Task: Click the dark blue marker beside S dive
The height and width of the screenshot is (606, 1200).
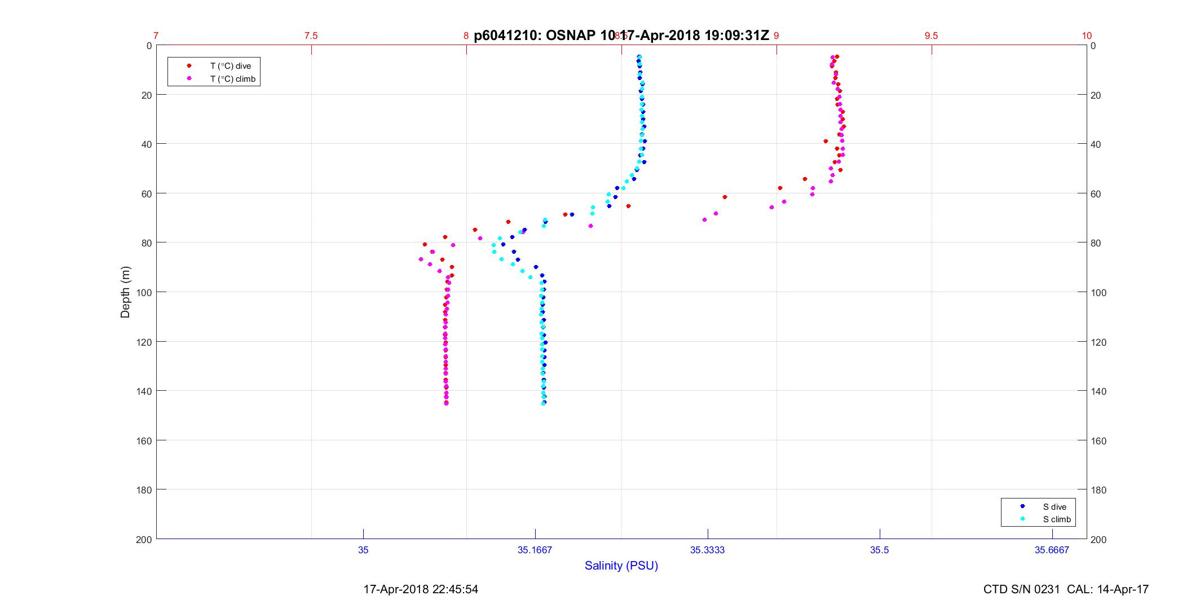Action: [x=1022, y=507]
